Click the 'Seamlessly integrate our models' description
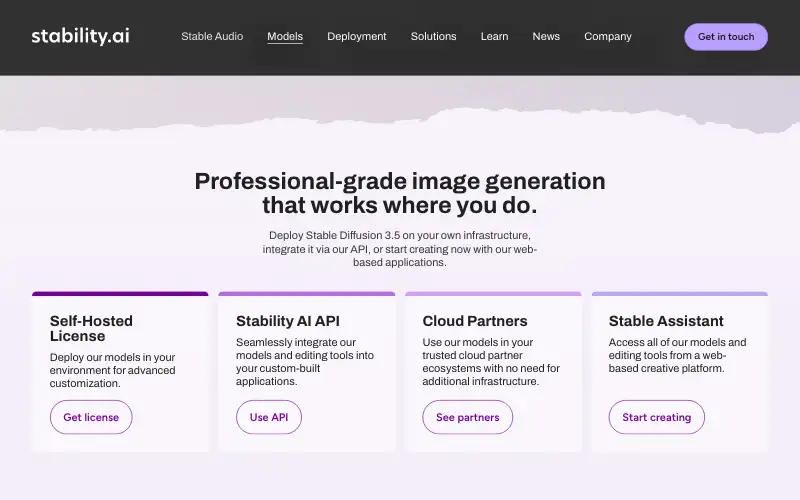Image resolution: width=800 pixels, height=500 pixels. [305, 362]
